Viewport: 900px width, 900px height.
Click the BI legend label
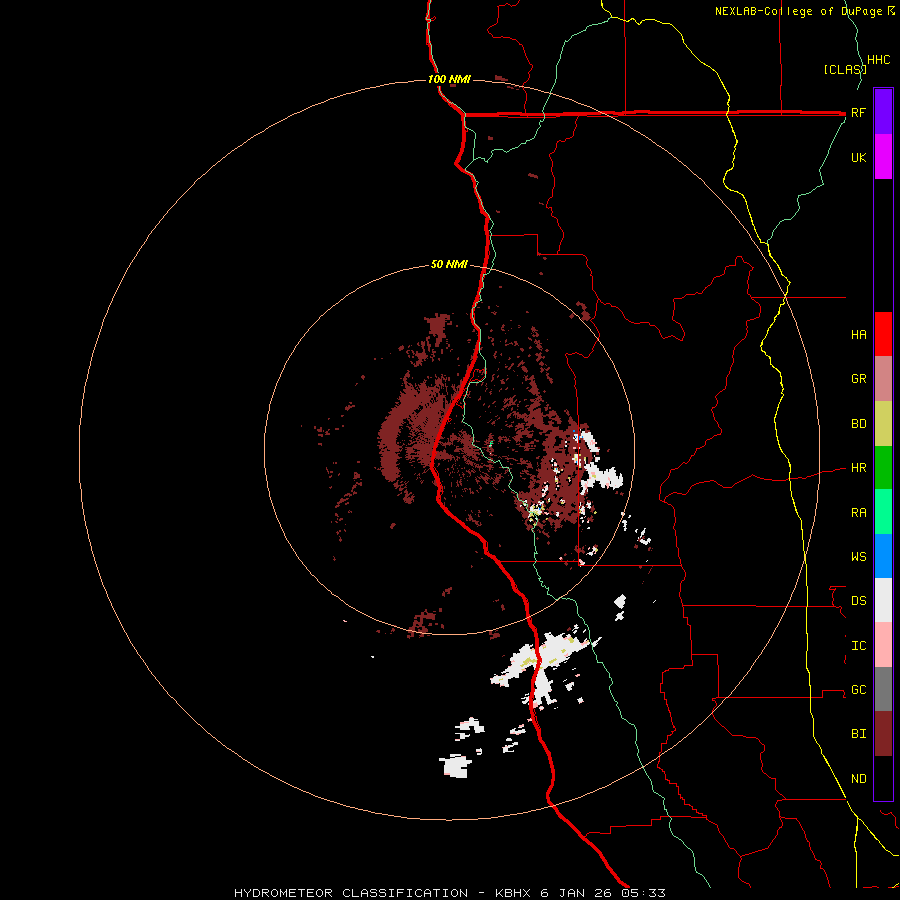tap(859, 734)
